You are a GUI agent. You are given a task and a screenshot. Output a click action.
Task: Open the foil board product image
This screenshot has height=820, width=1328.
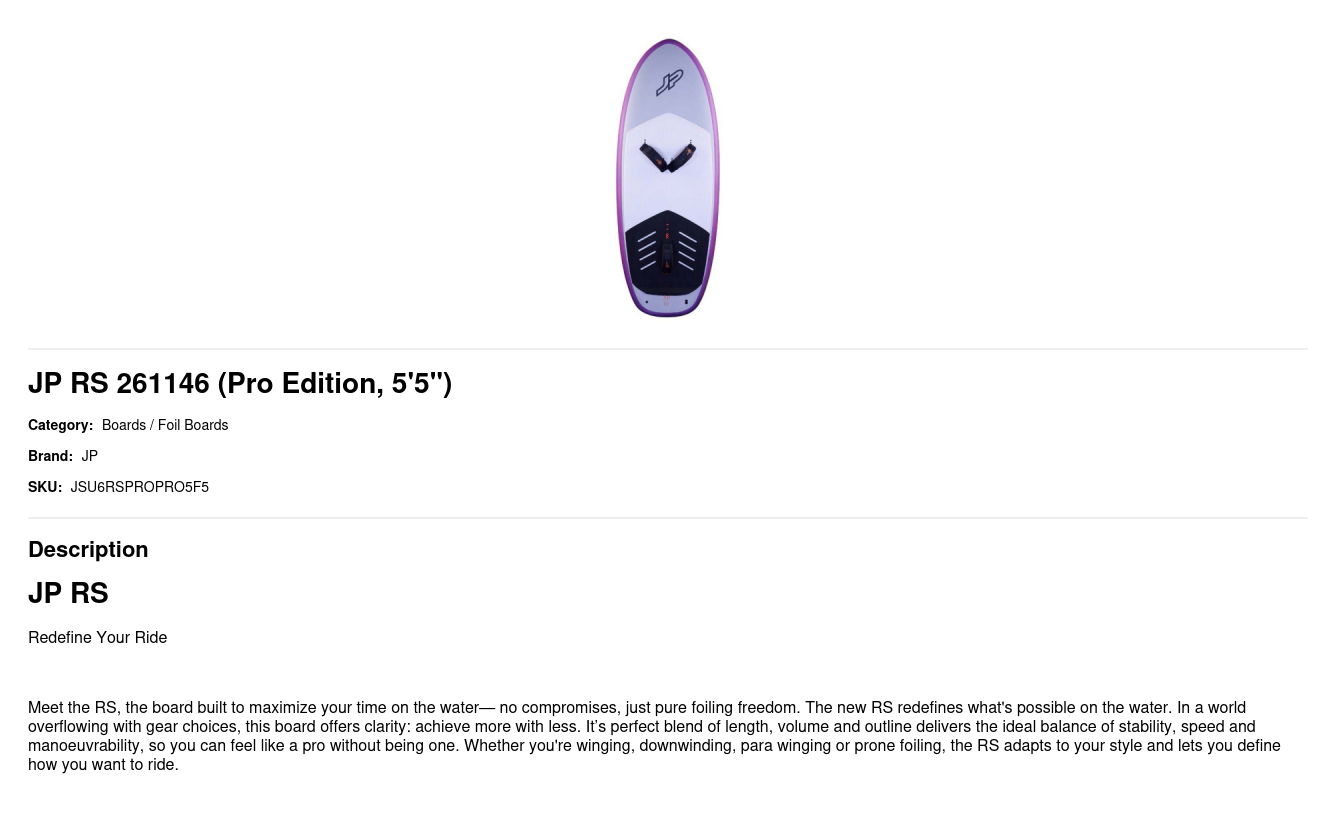667,177
